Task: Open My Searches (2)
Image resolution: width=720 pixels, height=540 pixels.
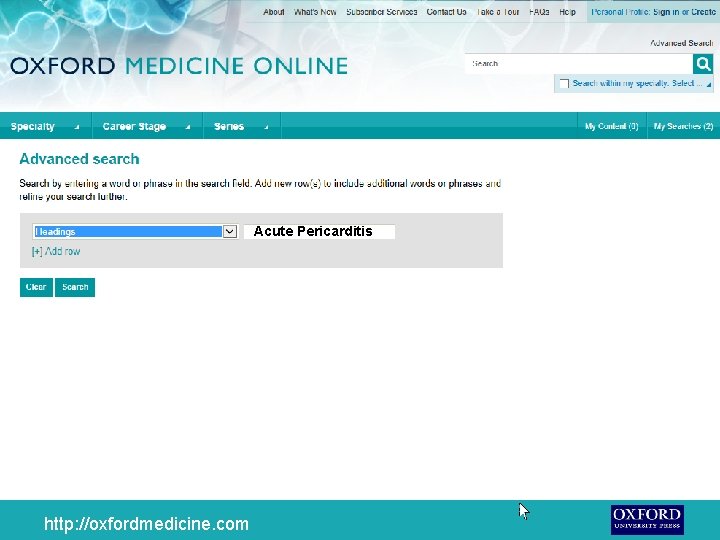Action: (683, 126)
